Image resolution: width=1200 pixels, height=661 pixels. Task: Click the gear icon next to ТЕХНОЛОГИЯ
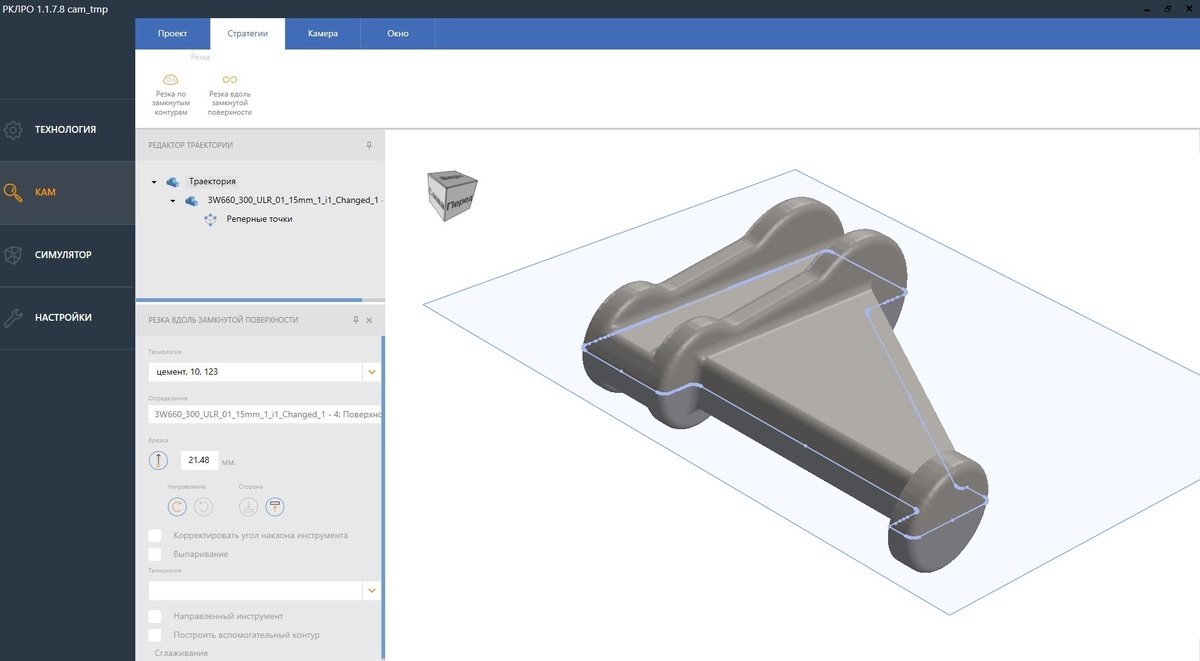click(x=12, y=130)
